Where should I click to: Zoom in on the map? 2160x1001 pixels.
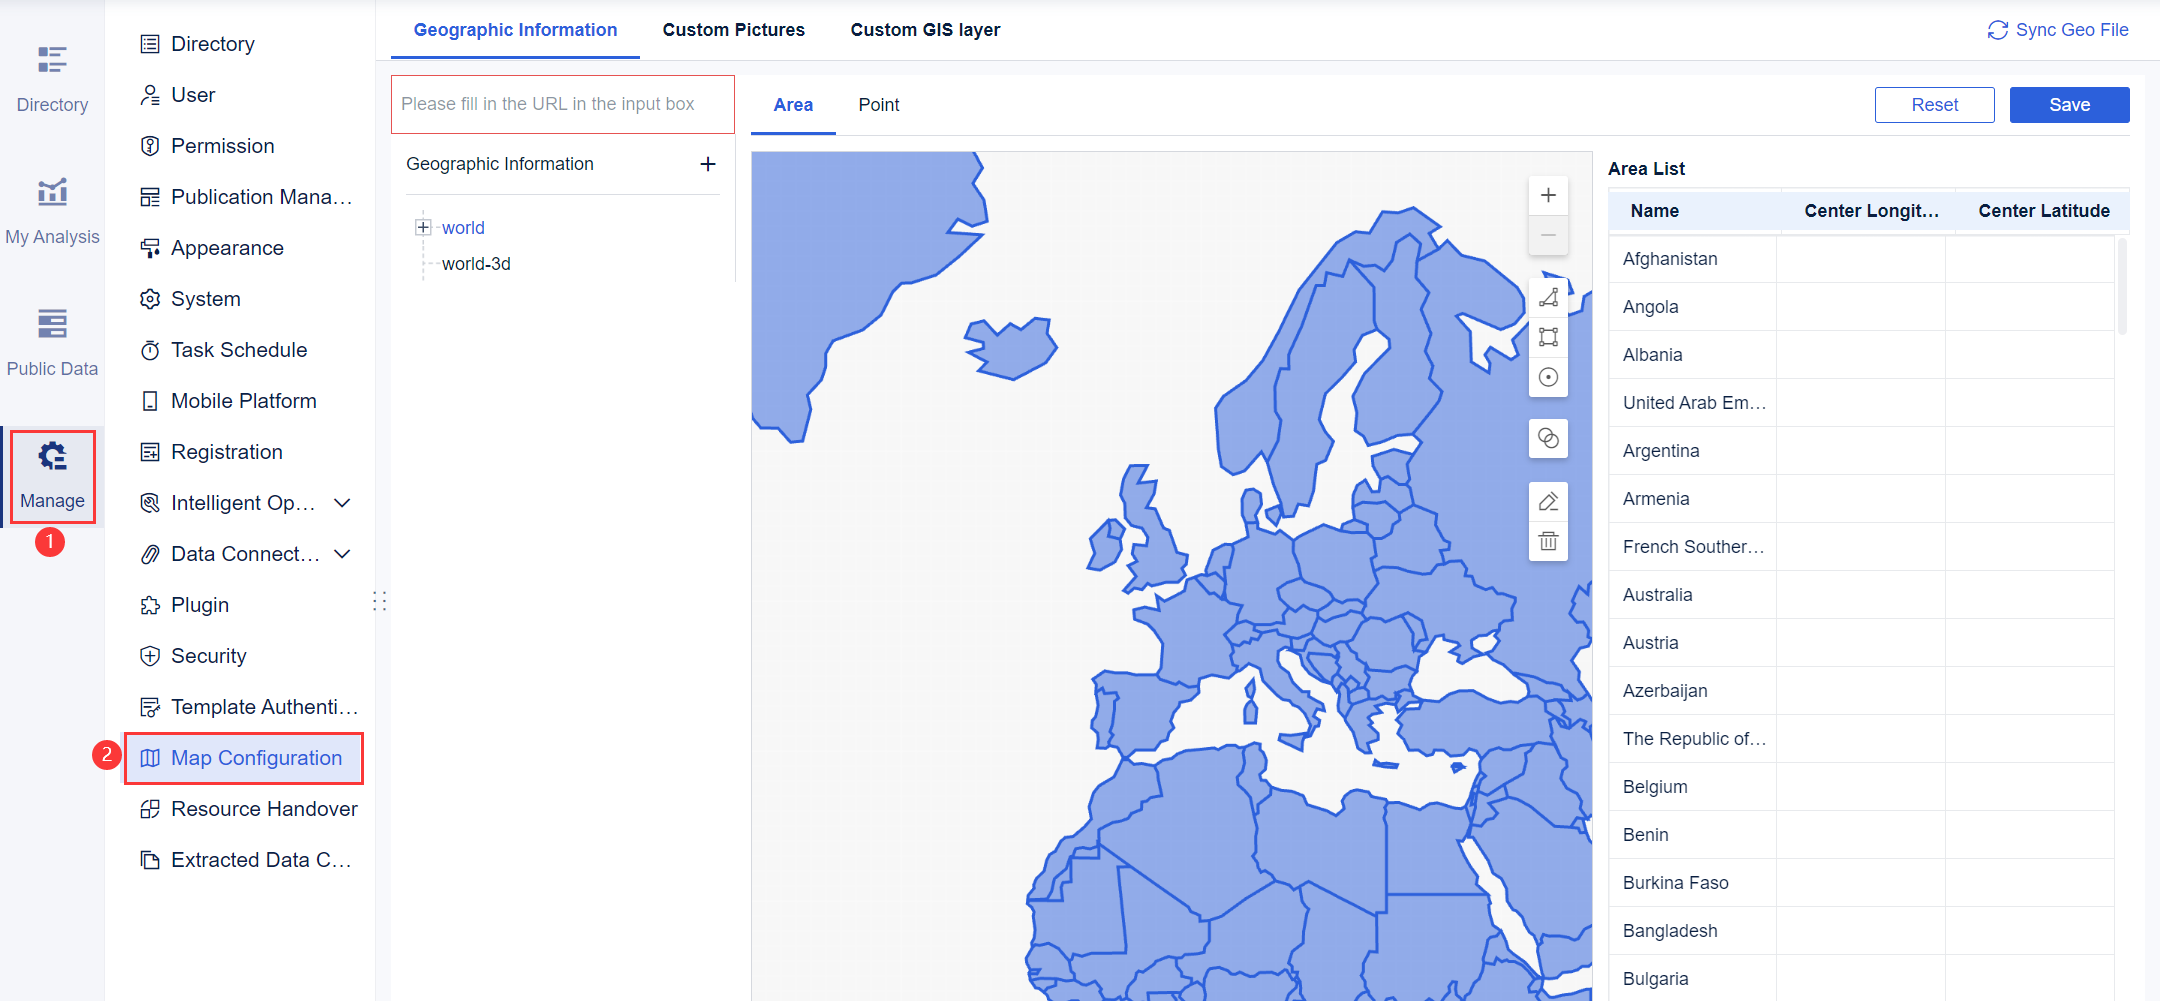click(1548, 195)
